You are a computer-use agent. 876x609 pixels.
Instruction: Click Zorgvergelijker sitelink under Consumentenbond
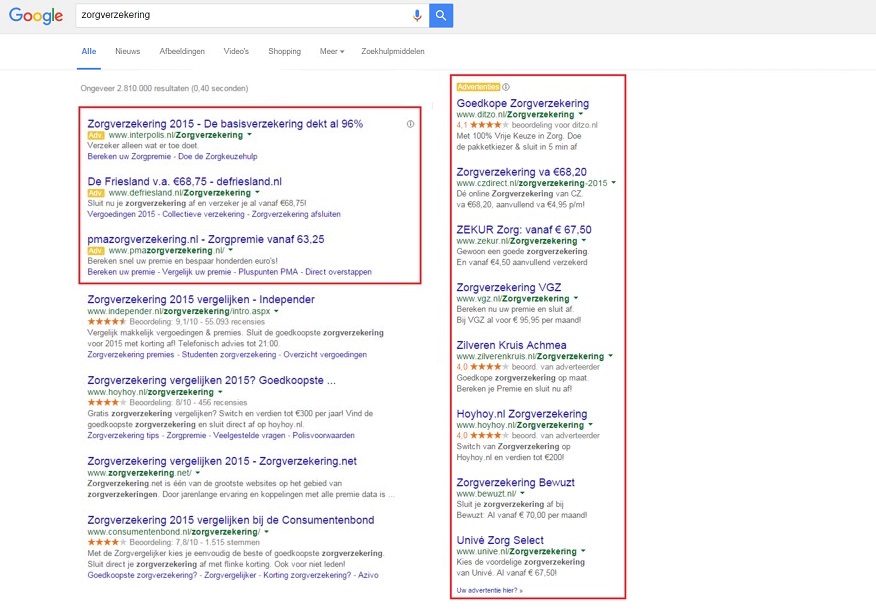pos(230,575)
